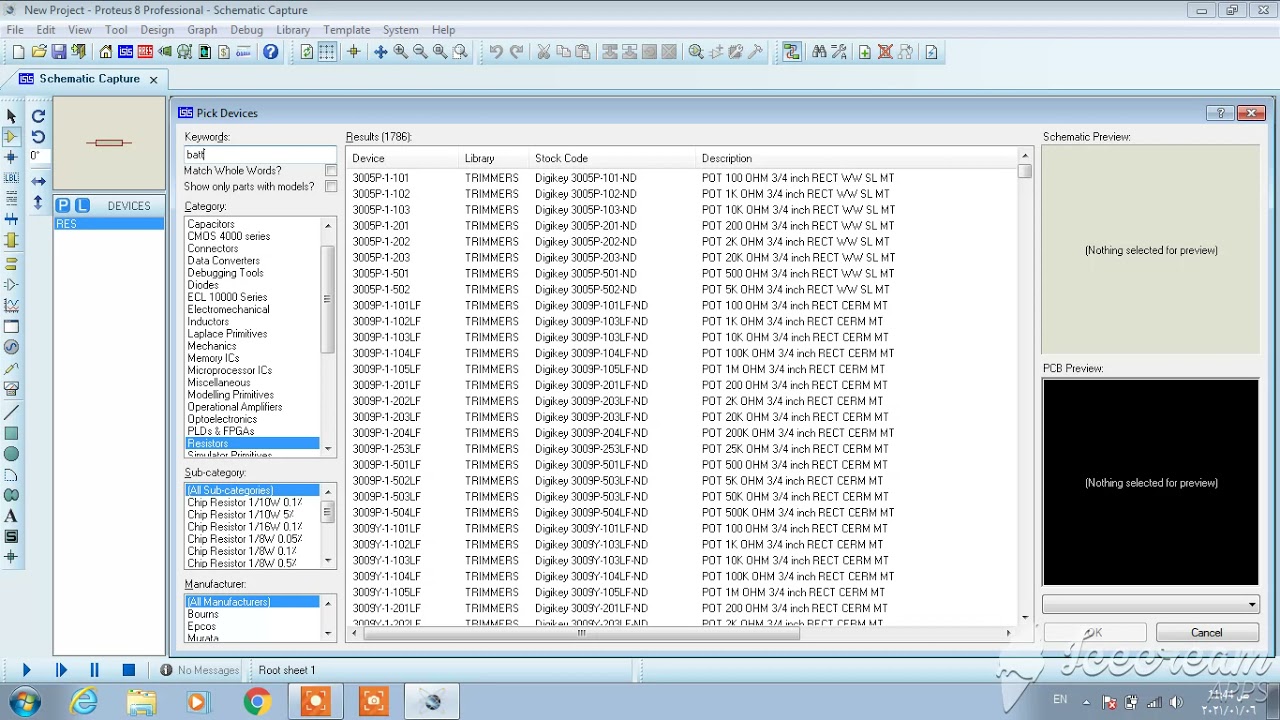Image resolution: width=1280 pixels, height=720 pixels.
Task: Click Pause simulation button
Action: coord(95,670)
